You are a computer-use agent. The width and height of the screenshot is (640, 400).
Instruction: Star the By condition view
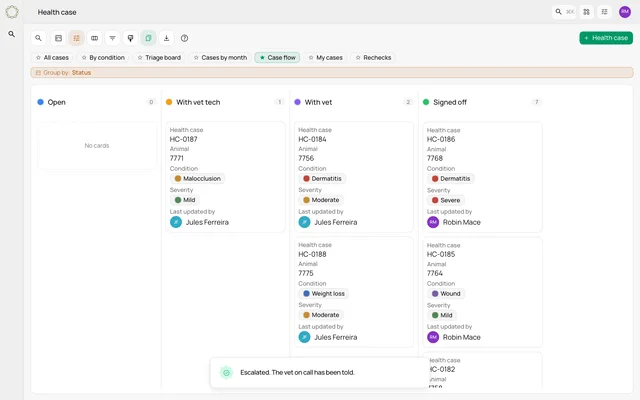tap(84, 58)
